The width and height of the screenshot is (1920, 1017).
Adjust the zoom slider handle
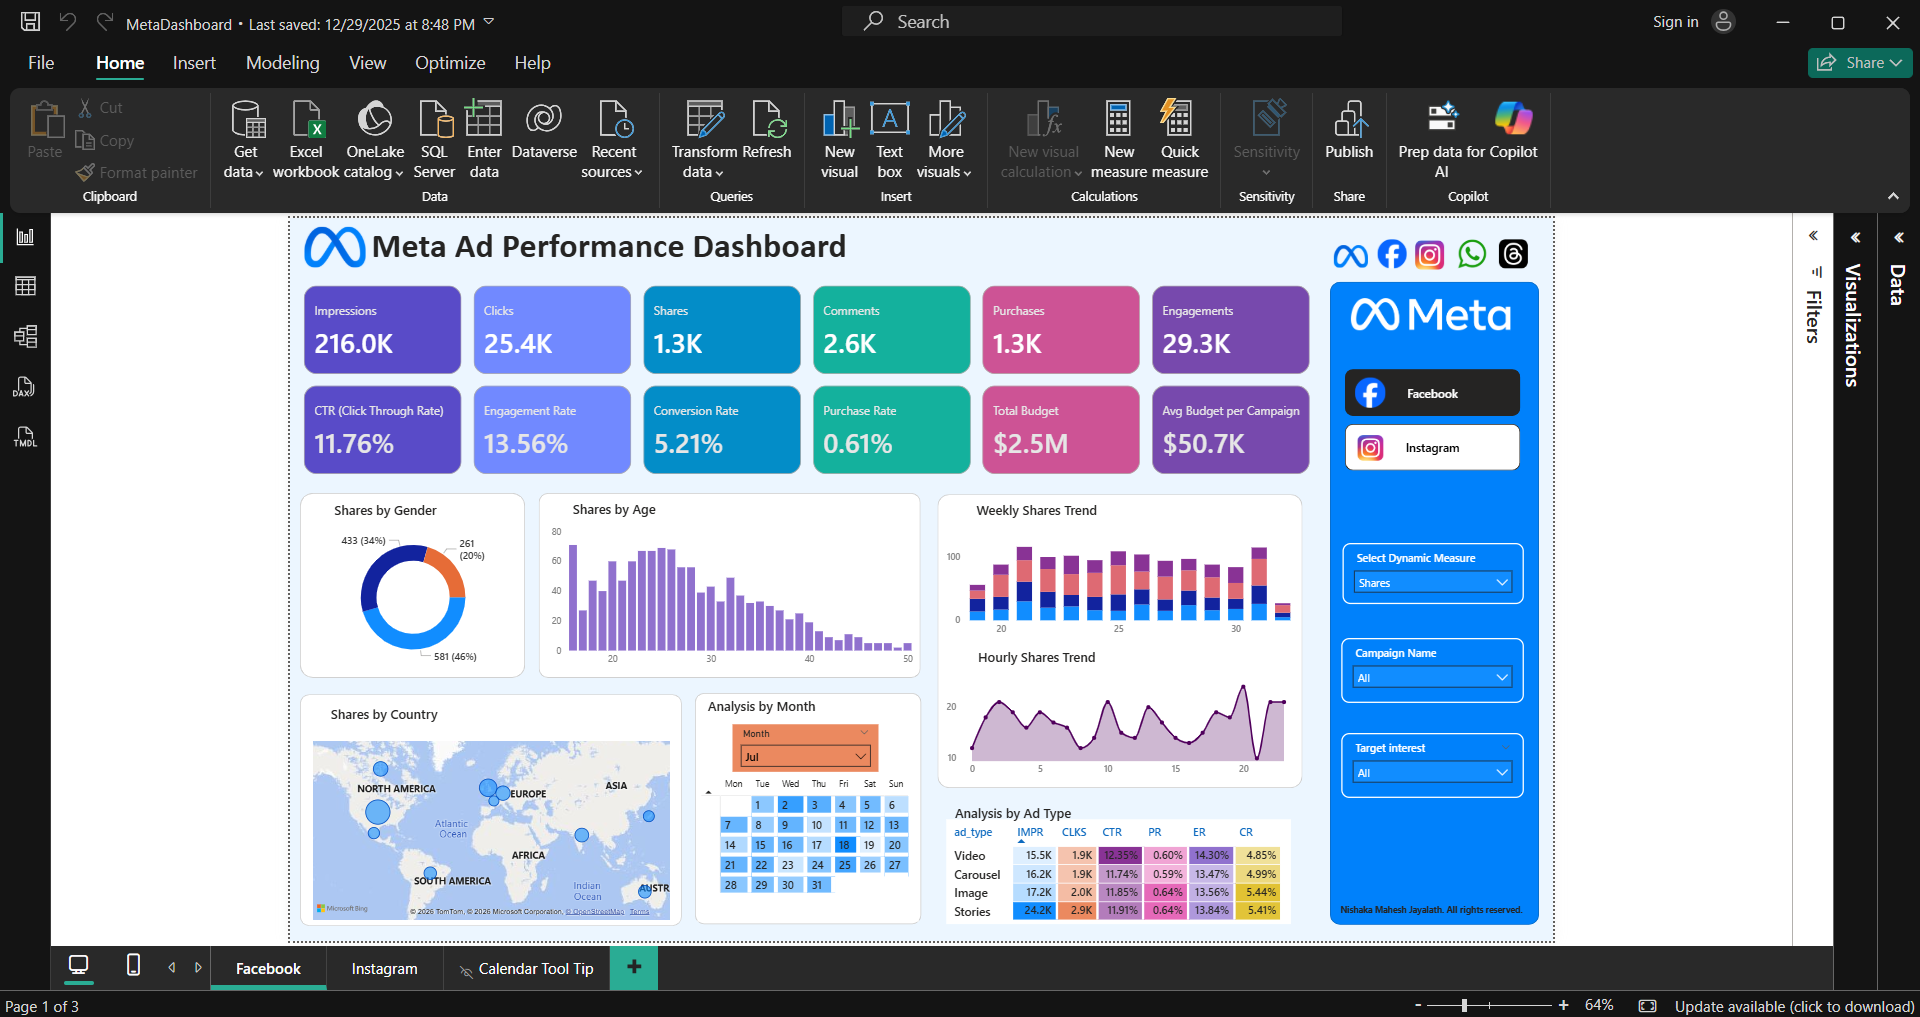tap(1464, 1005)
